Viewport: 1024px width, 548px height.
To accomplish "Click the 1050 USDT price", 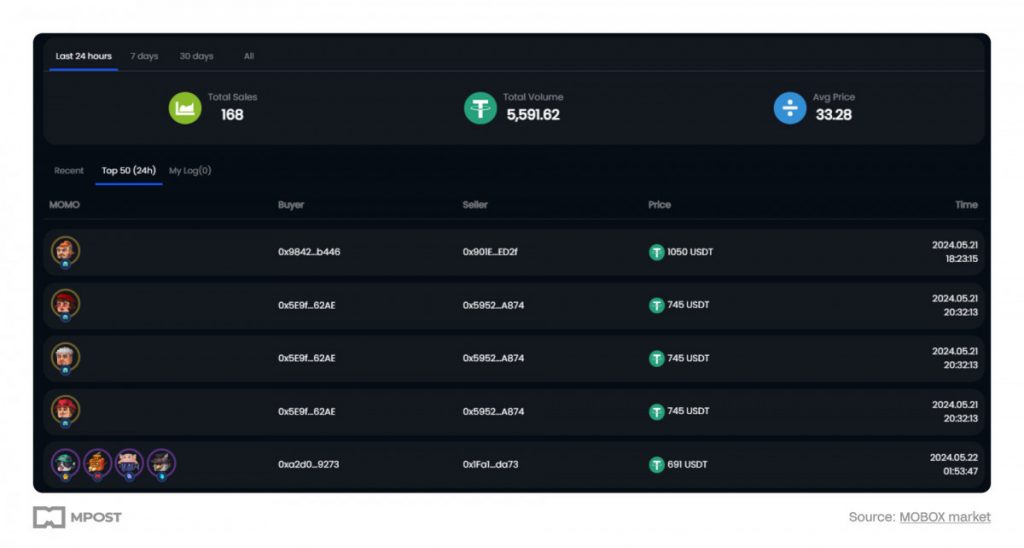I will pos(690,252).
